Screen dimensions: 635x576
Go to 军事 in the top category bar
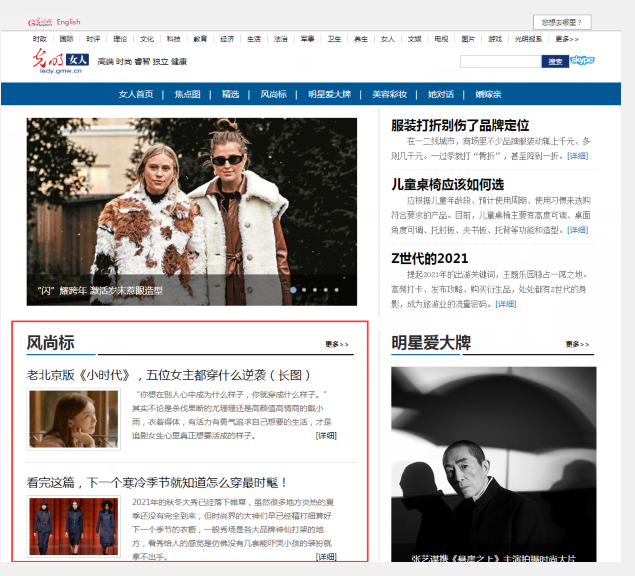pos(307,39)
